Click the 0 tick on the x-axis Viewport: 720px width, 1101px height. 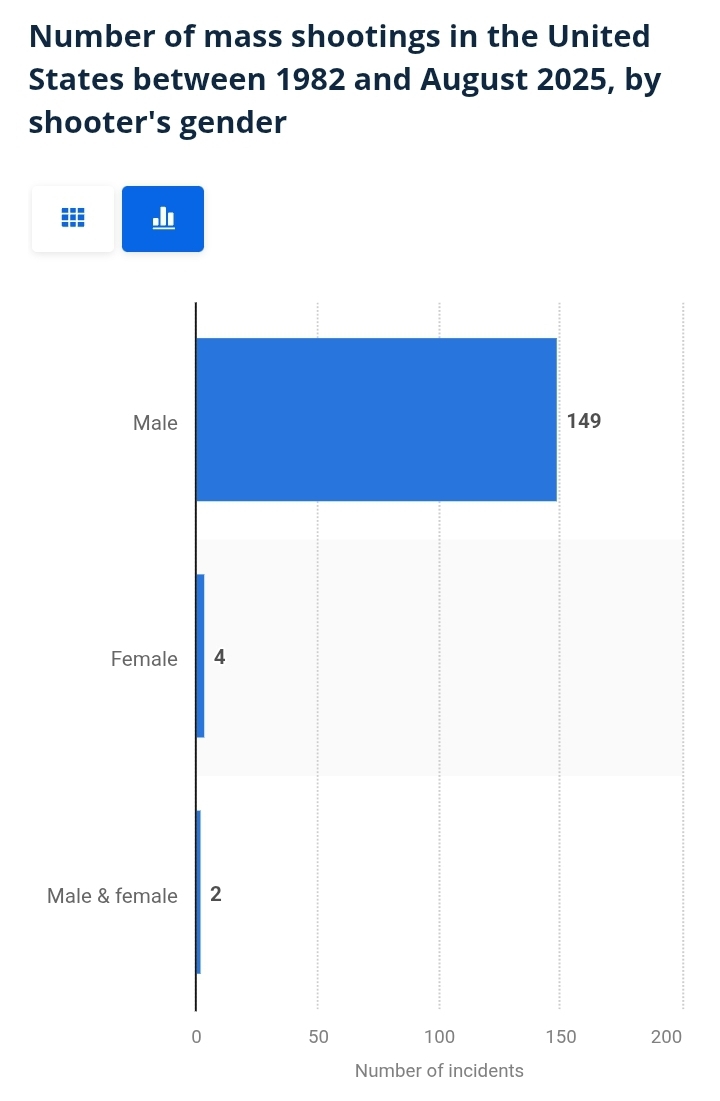(x=196, y=1037)
